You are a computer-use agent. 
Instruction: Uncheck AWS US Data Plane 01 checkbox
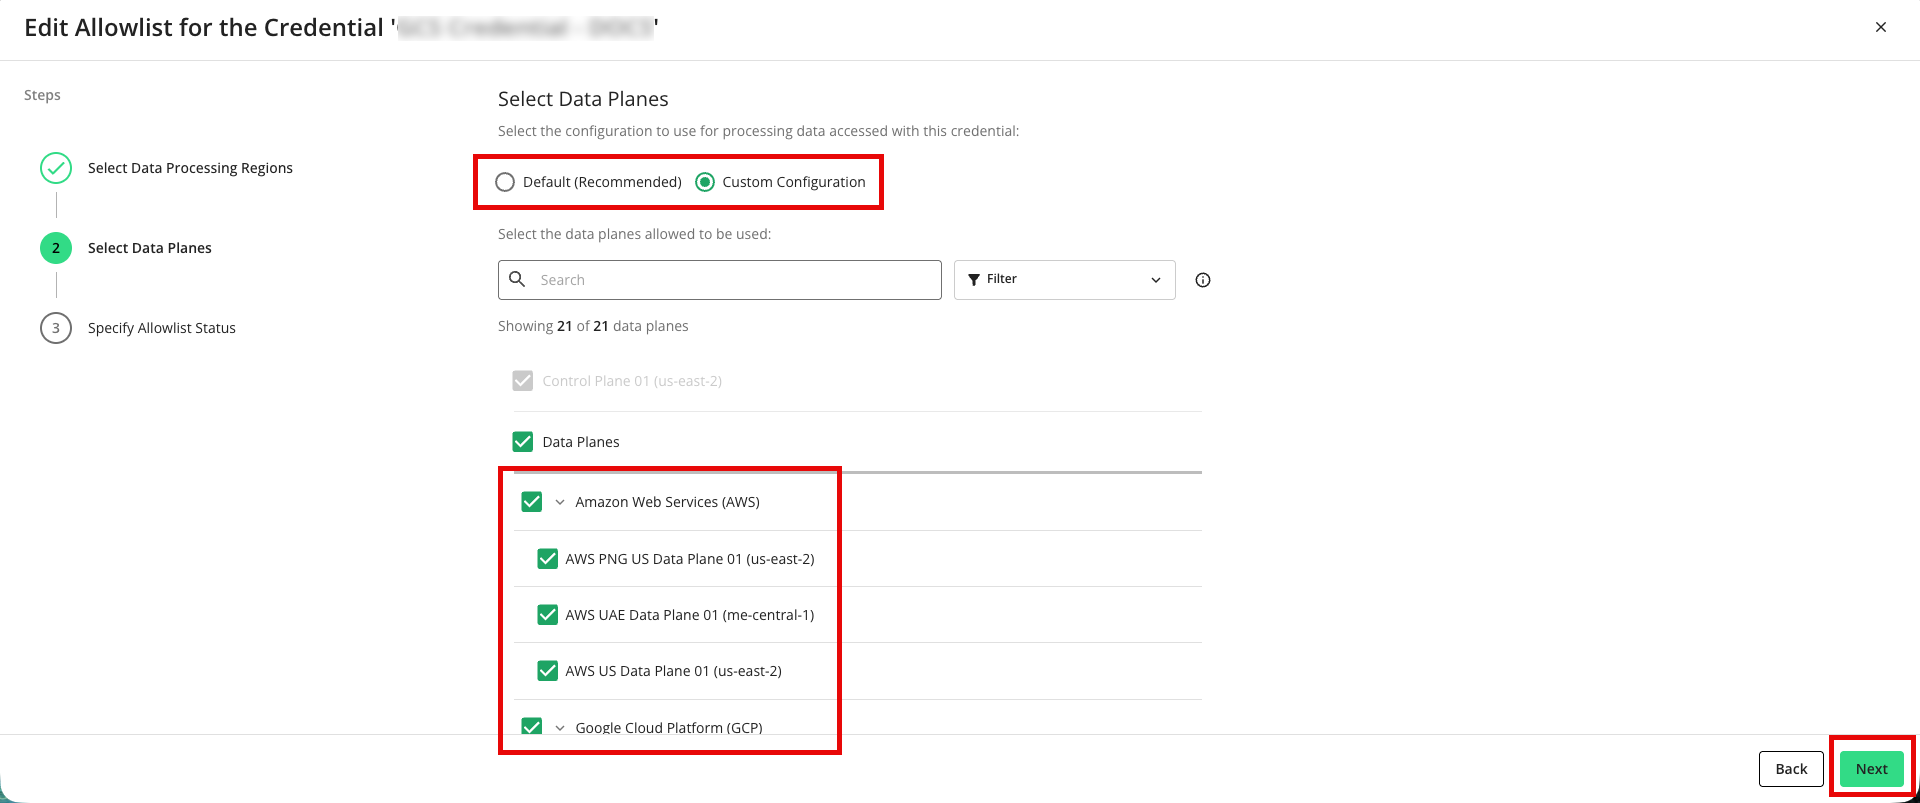tap(547, 671)
